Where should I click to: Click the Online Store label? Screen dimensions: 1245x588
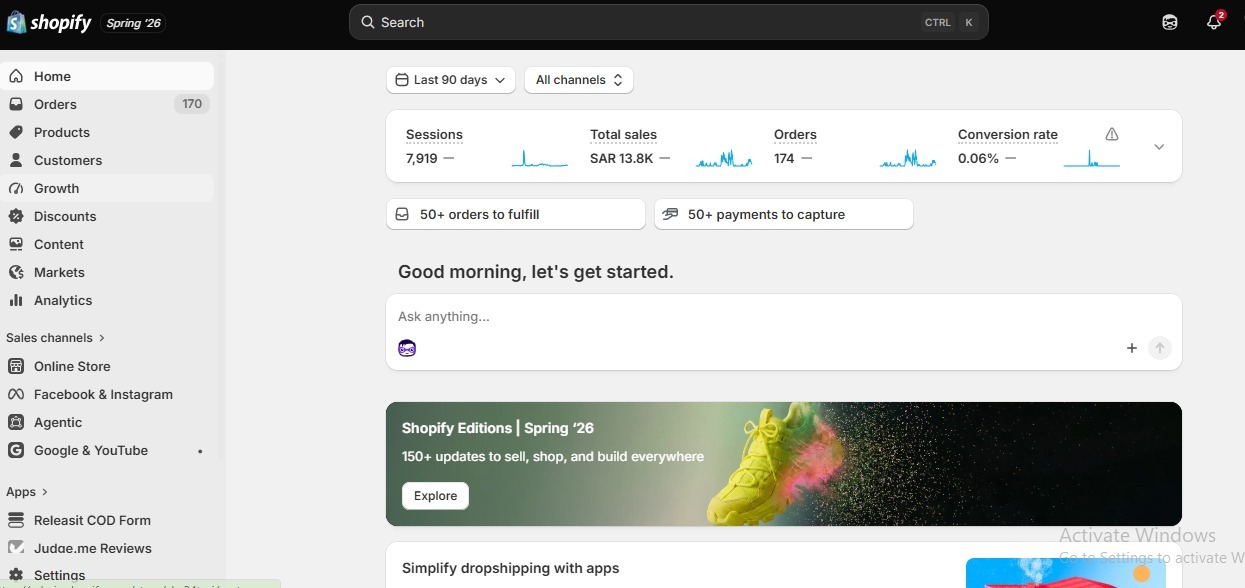point(72,366)
